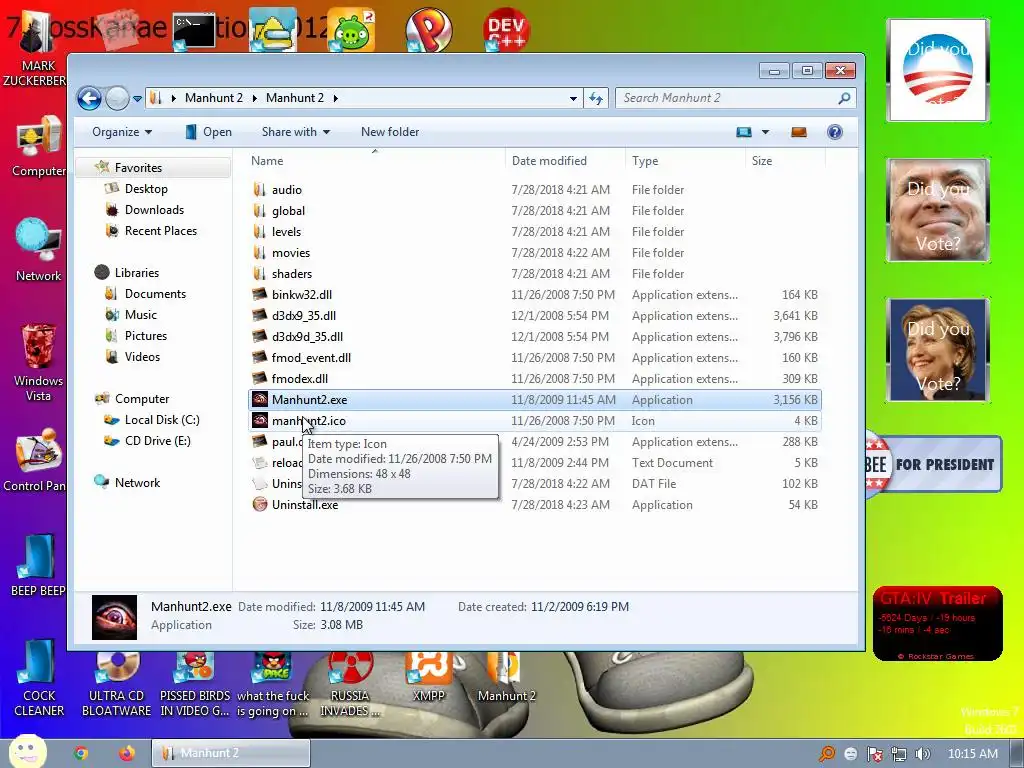Click the Manhunt 2 taskbar window button
Screen dimensions: 1024x768
pos(231,753)
